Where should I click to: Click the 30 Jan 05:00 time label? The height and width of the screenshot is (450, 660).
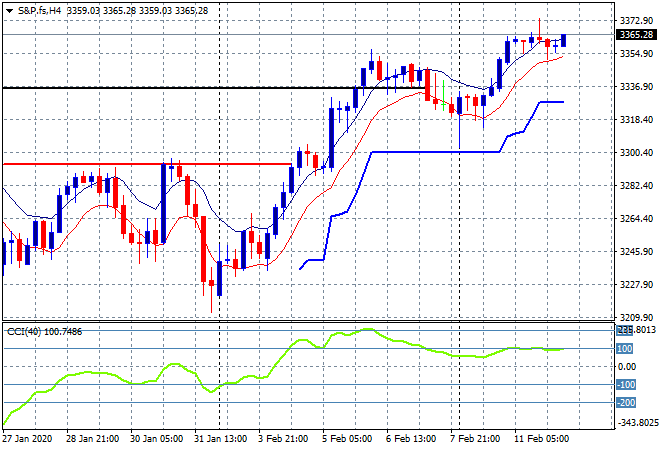tap(156, 439)
